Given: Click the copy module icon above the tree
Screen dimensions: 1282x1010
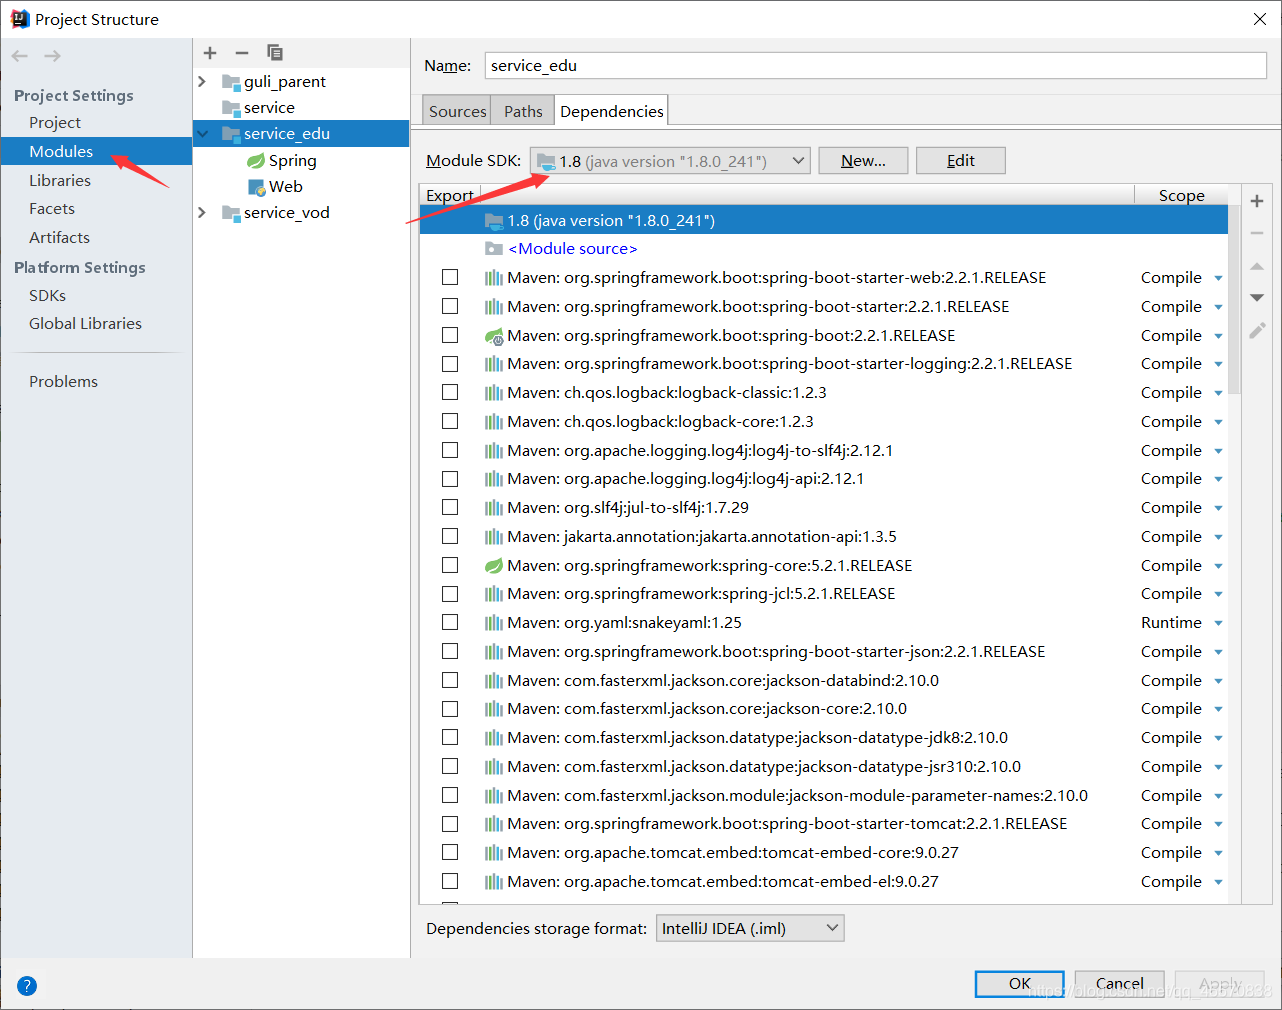Looking at the screenshot, I should 275,52.
